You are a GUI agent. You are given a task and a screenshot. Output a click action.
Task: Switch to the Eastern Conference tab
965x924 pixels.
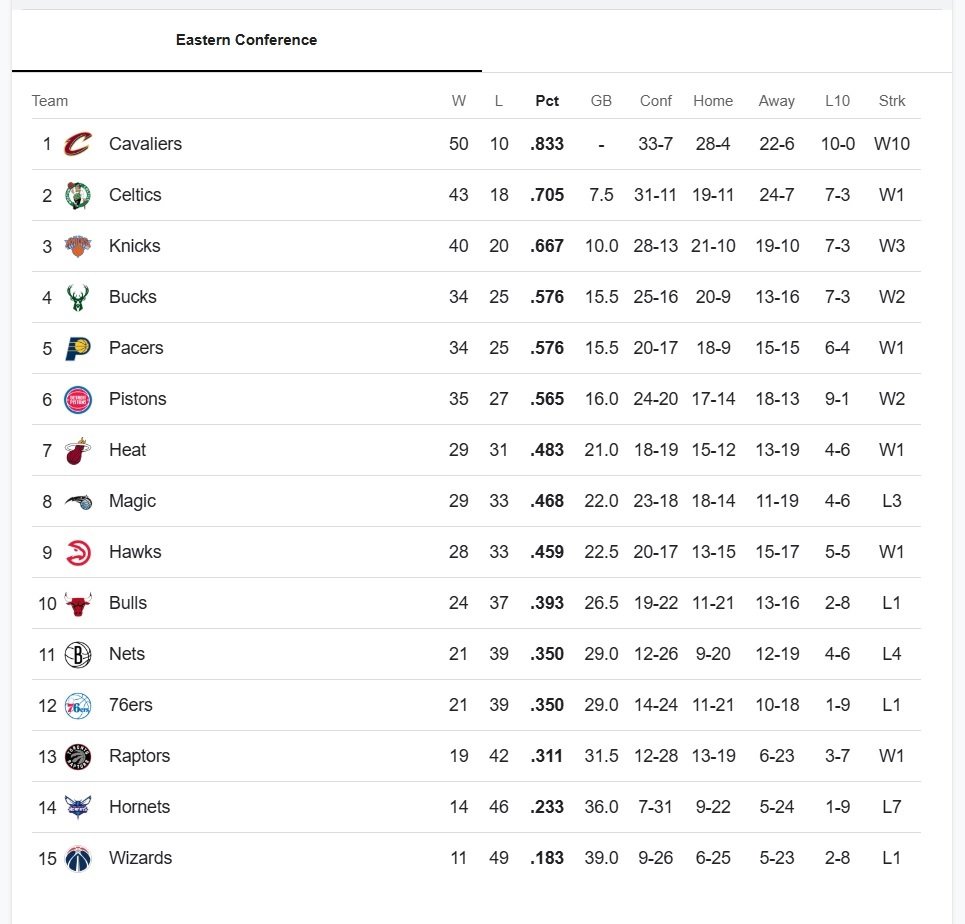[x=246, y=41]
